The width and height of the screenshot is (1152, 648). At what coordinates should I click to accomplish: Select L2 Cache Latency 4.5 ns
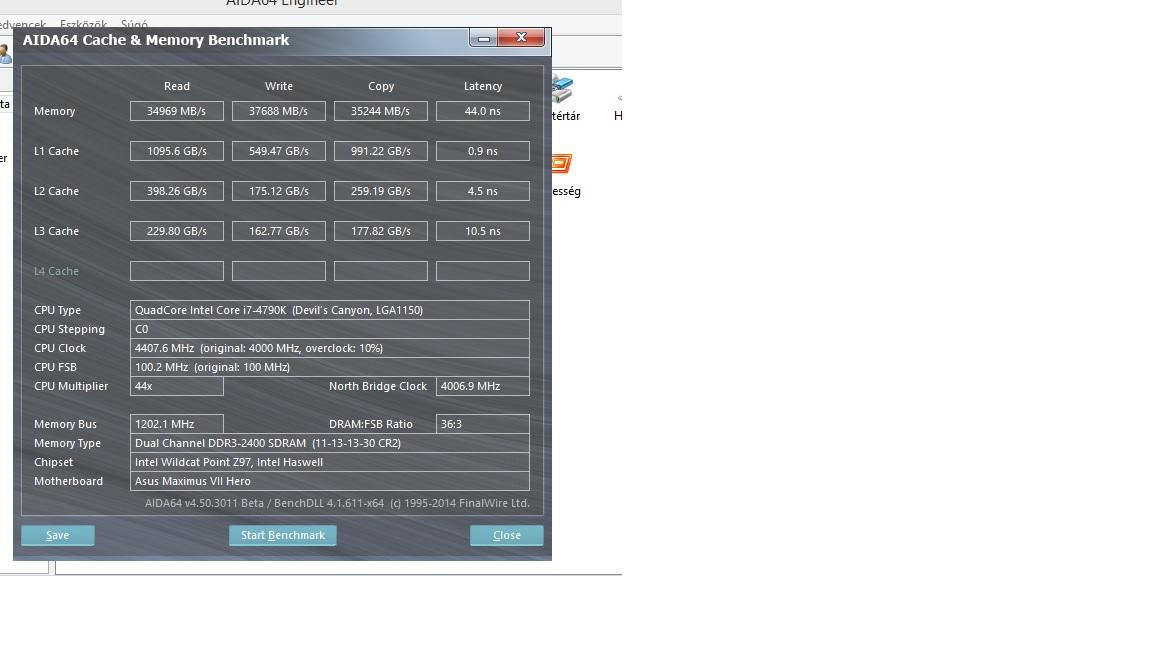point(483,191)
